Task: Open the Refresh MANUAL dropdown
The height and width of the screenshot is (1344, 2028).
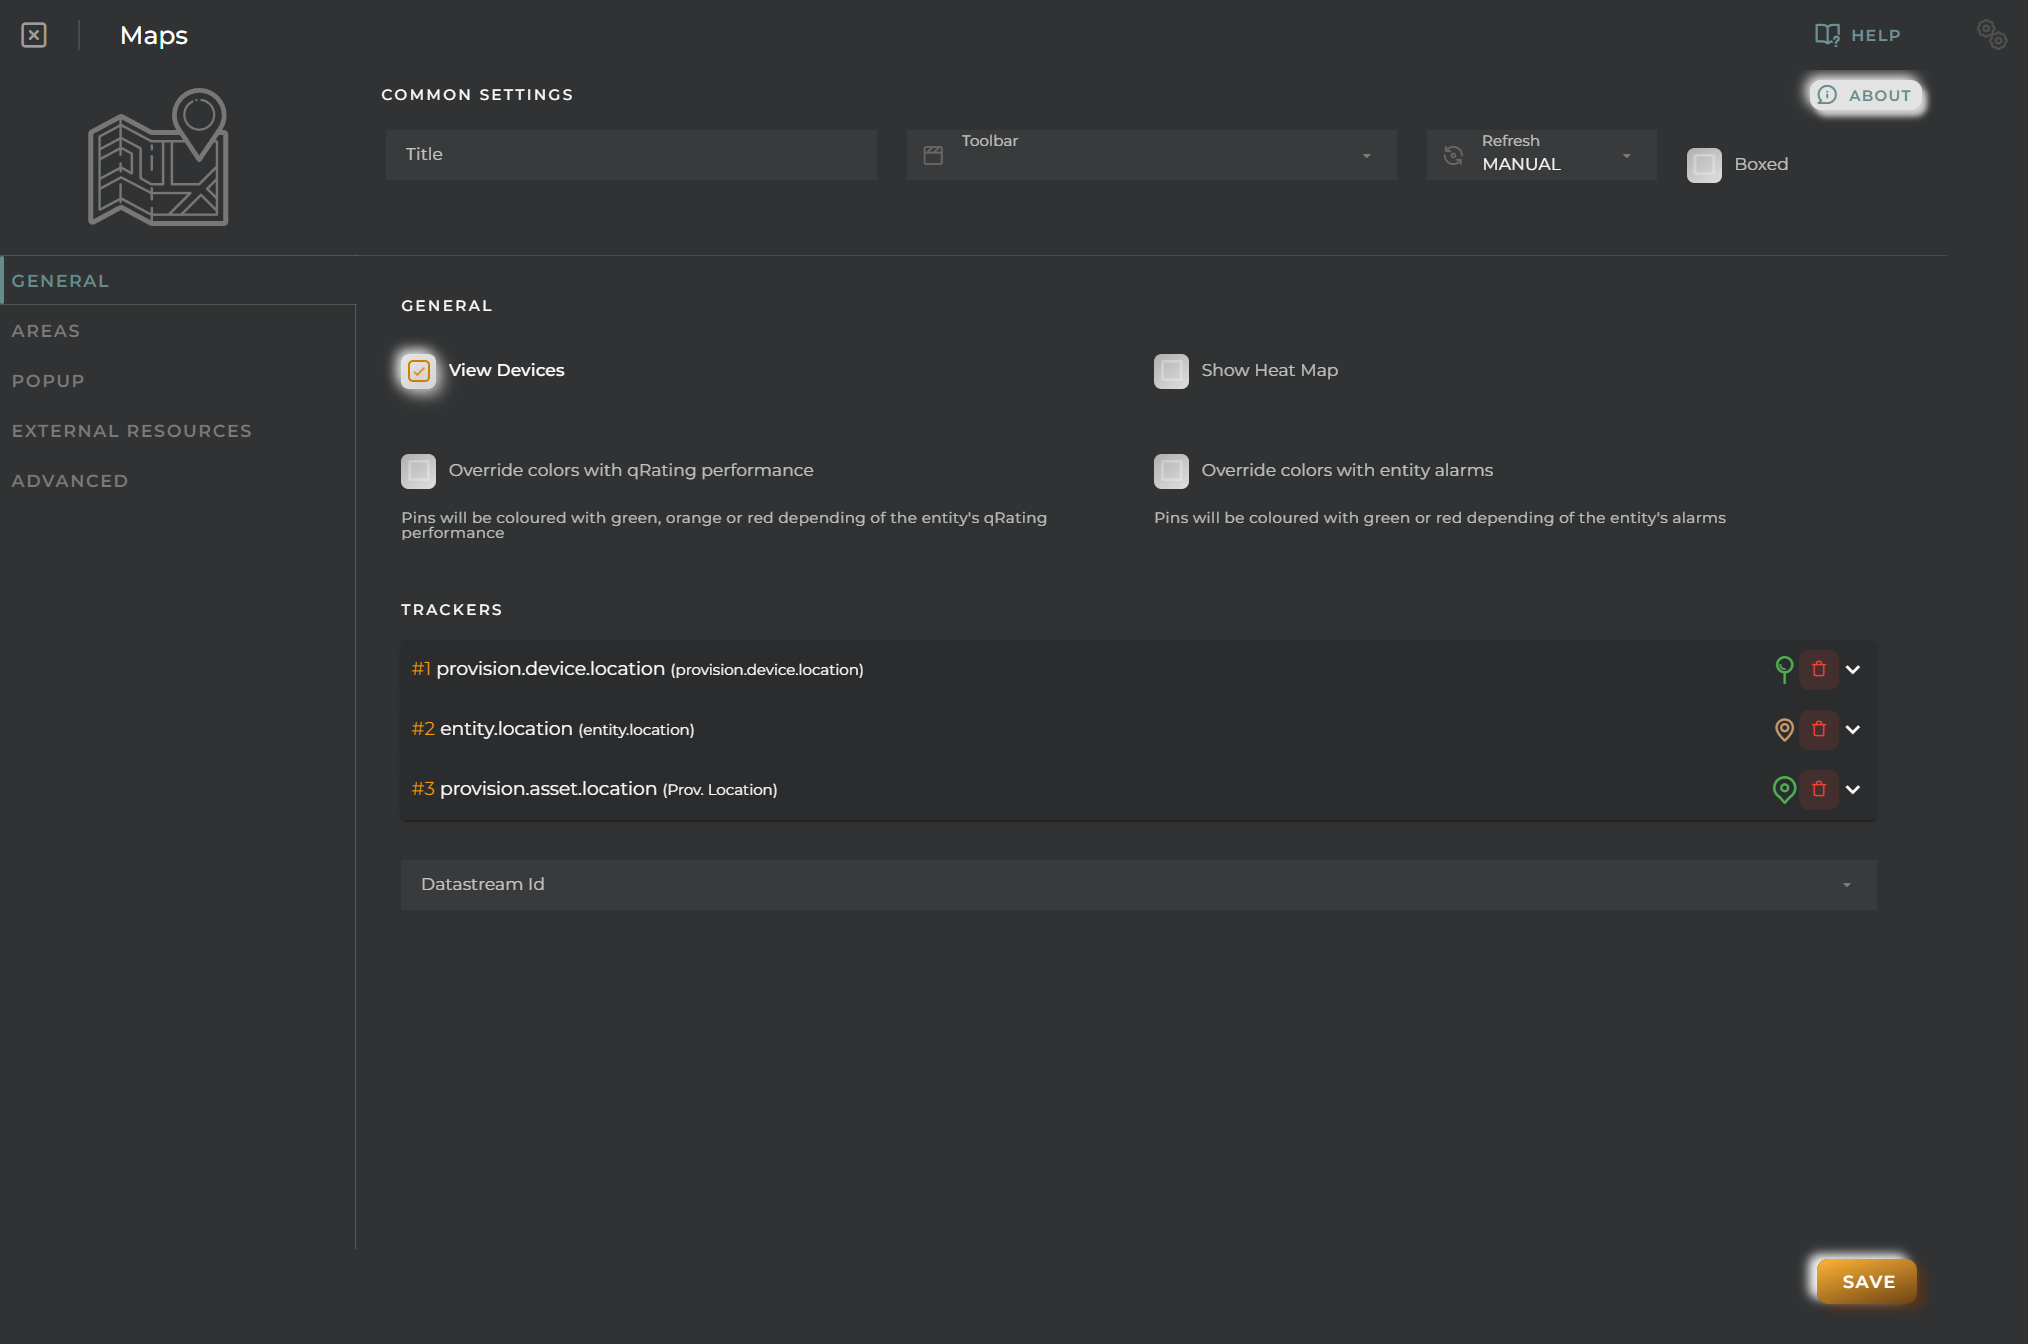Action: (x=1541, y=155)
